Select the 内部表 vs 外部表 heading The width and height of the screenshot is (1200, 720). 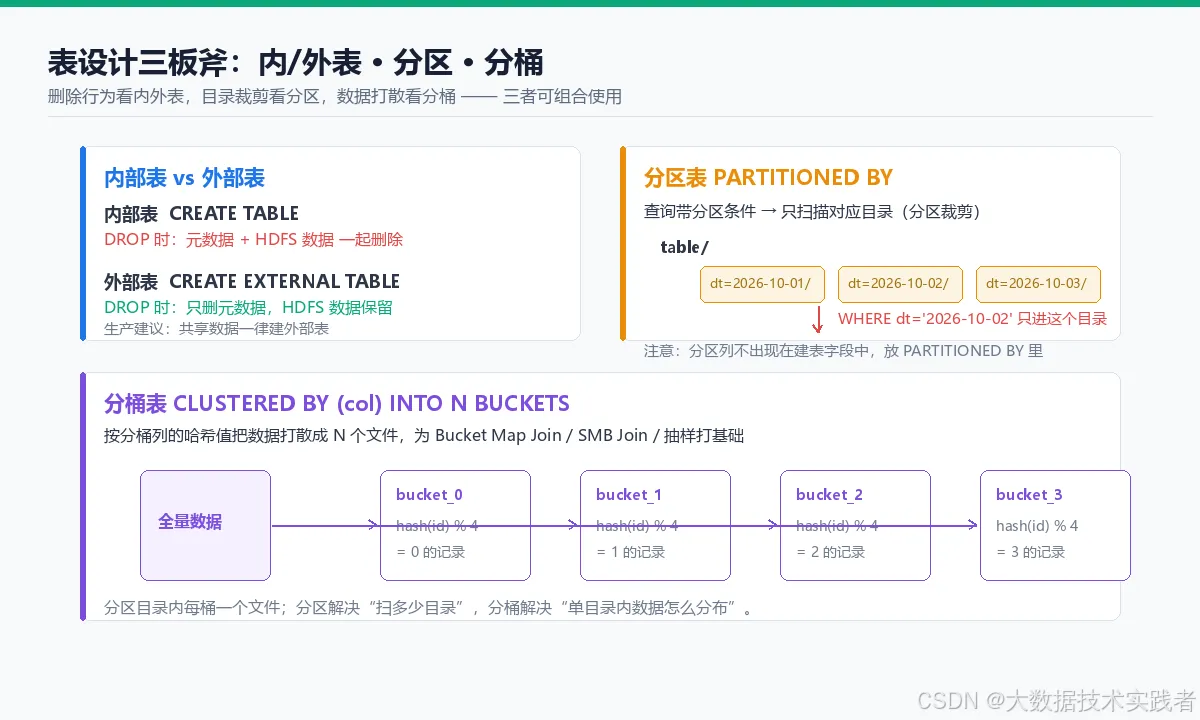pyautogui.click(x=185, y=179)
